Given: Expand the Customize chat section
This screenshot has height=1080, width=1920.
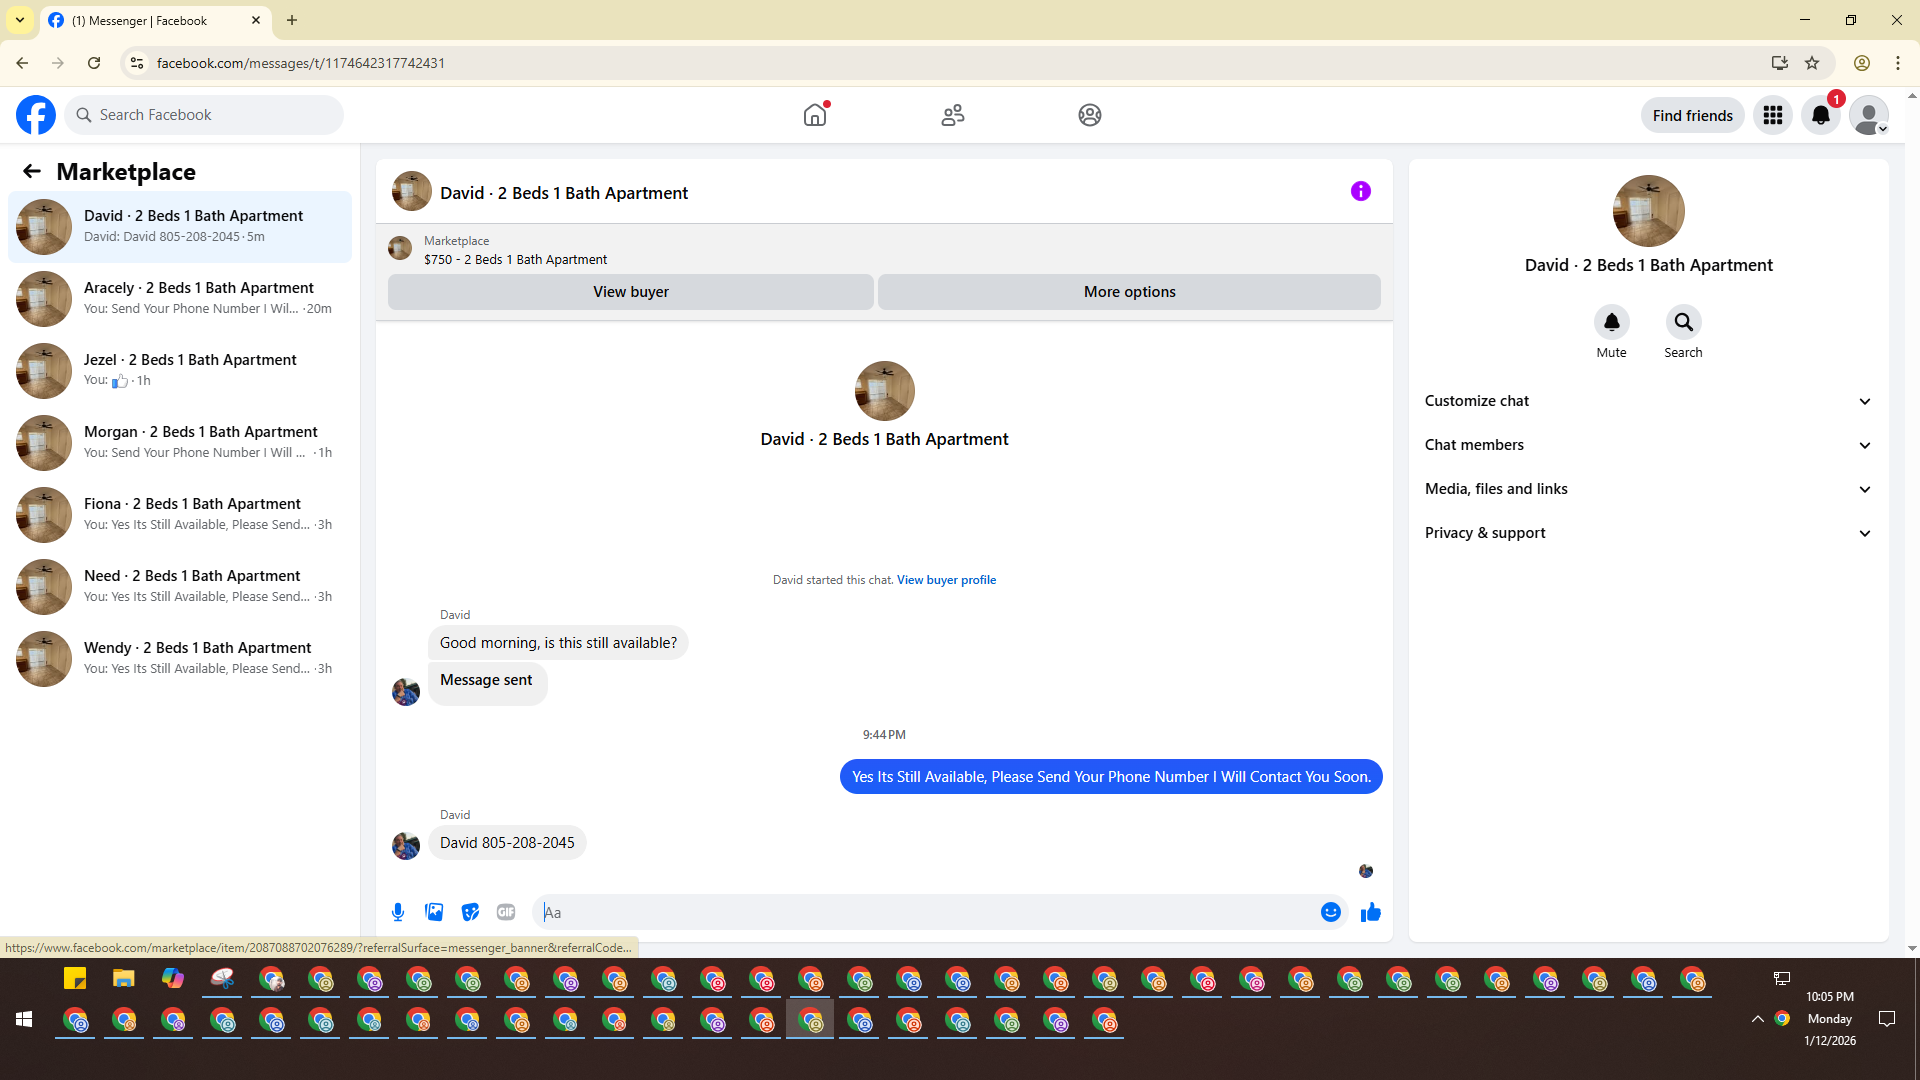Looking at the screenshot, I should 1648,401.
